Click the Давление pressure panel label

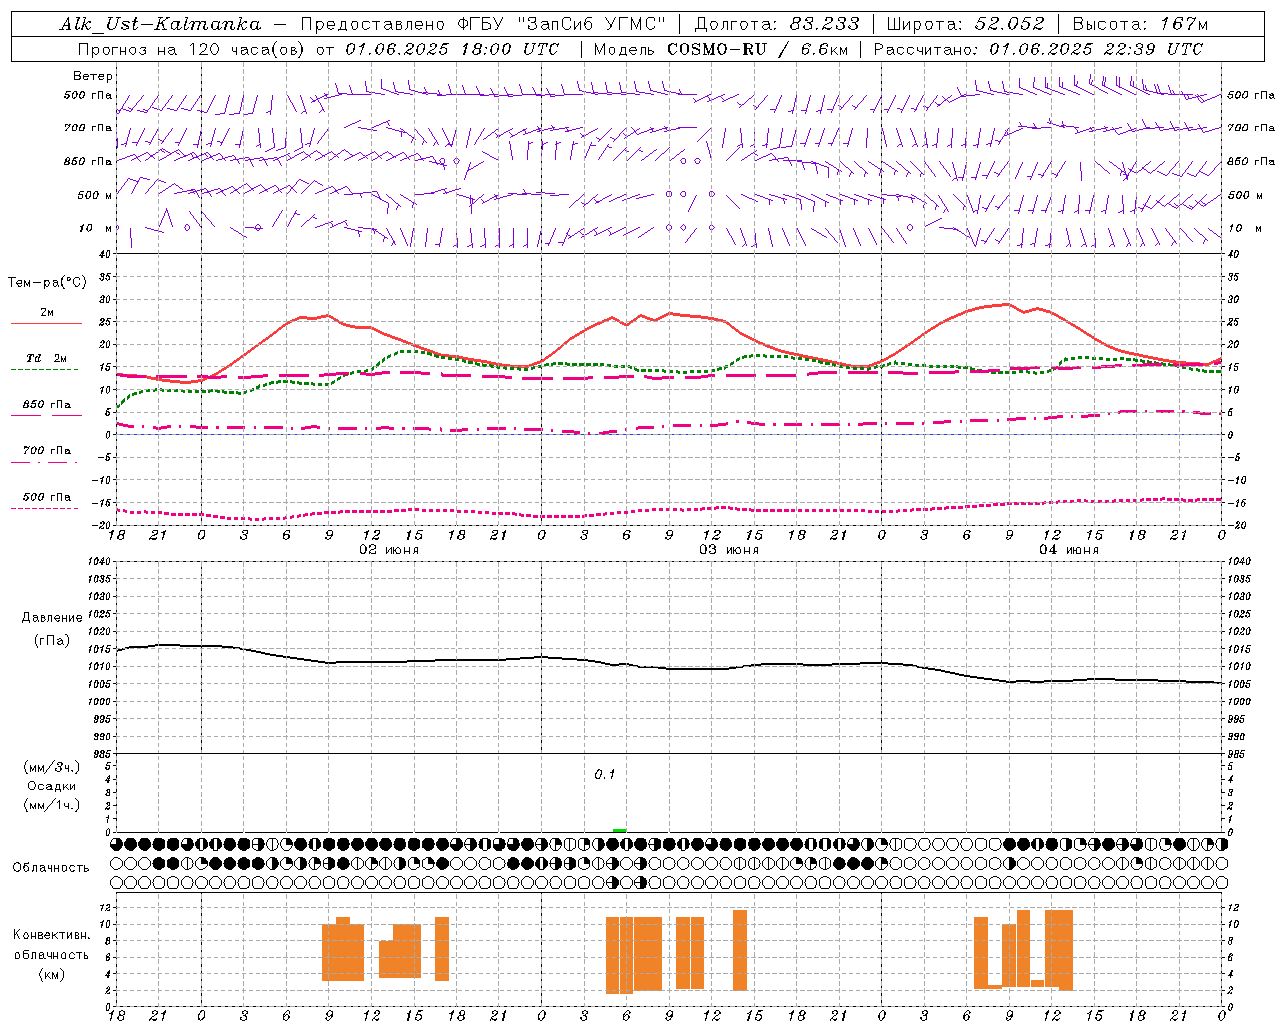point(52,618)
